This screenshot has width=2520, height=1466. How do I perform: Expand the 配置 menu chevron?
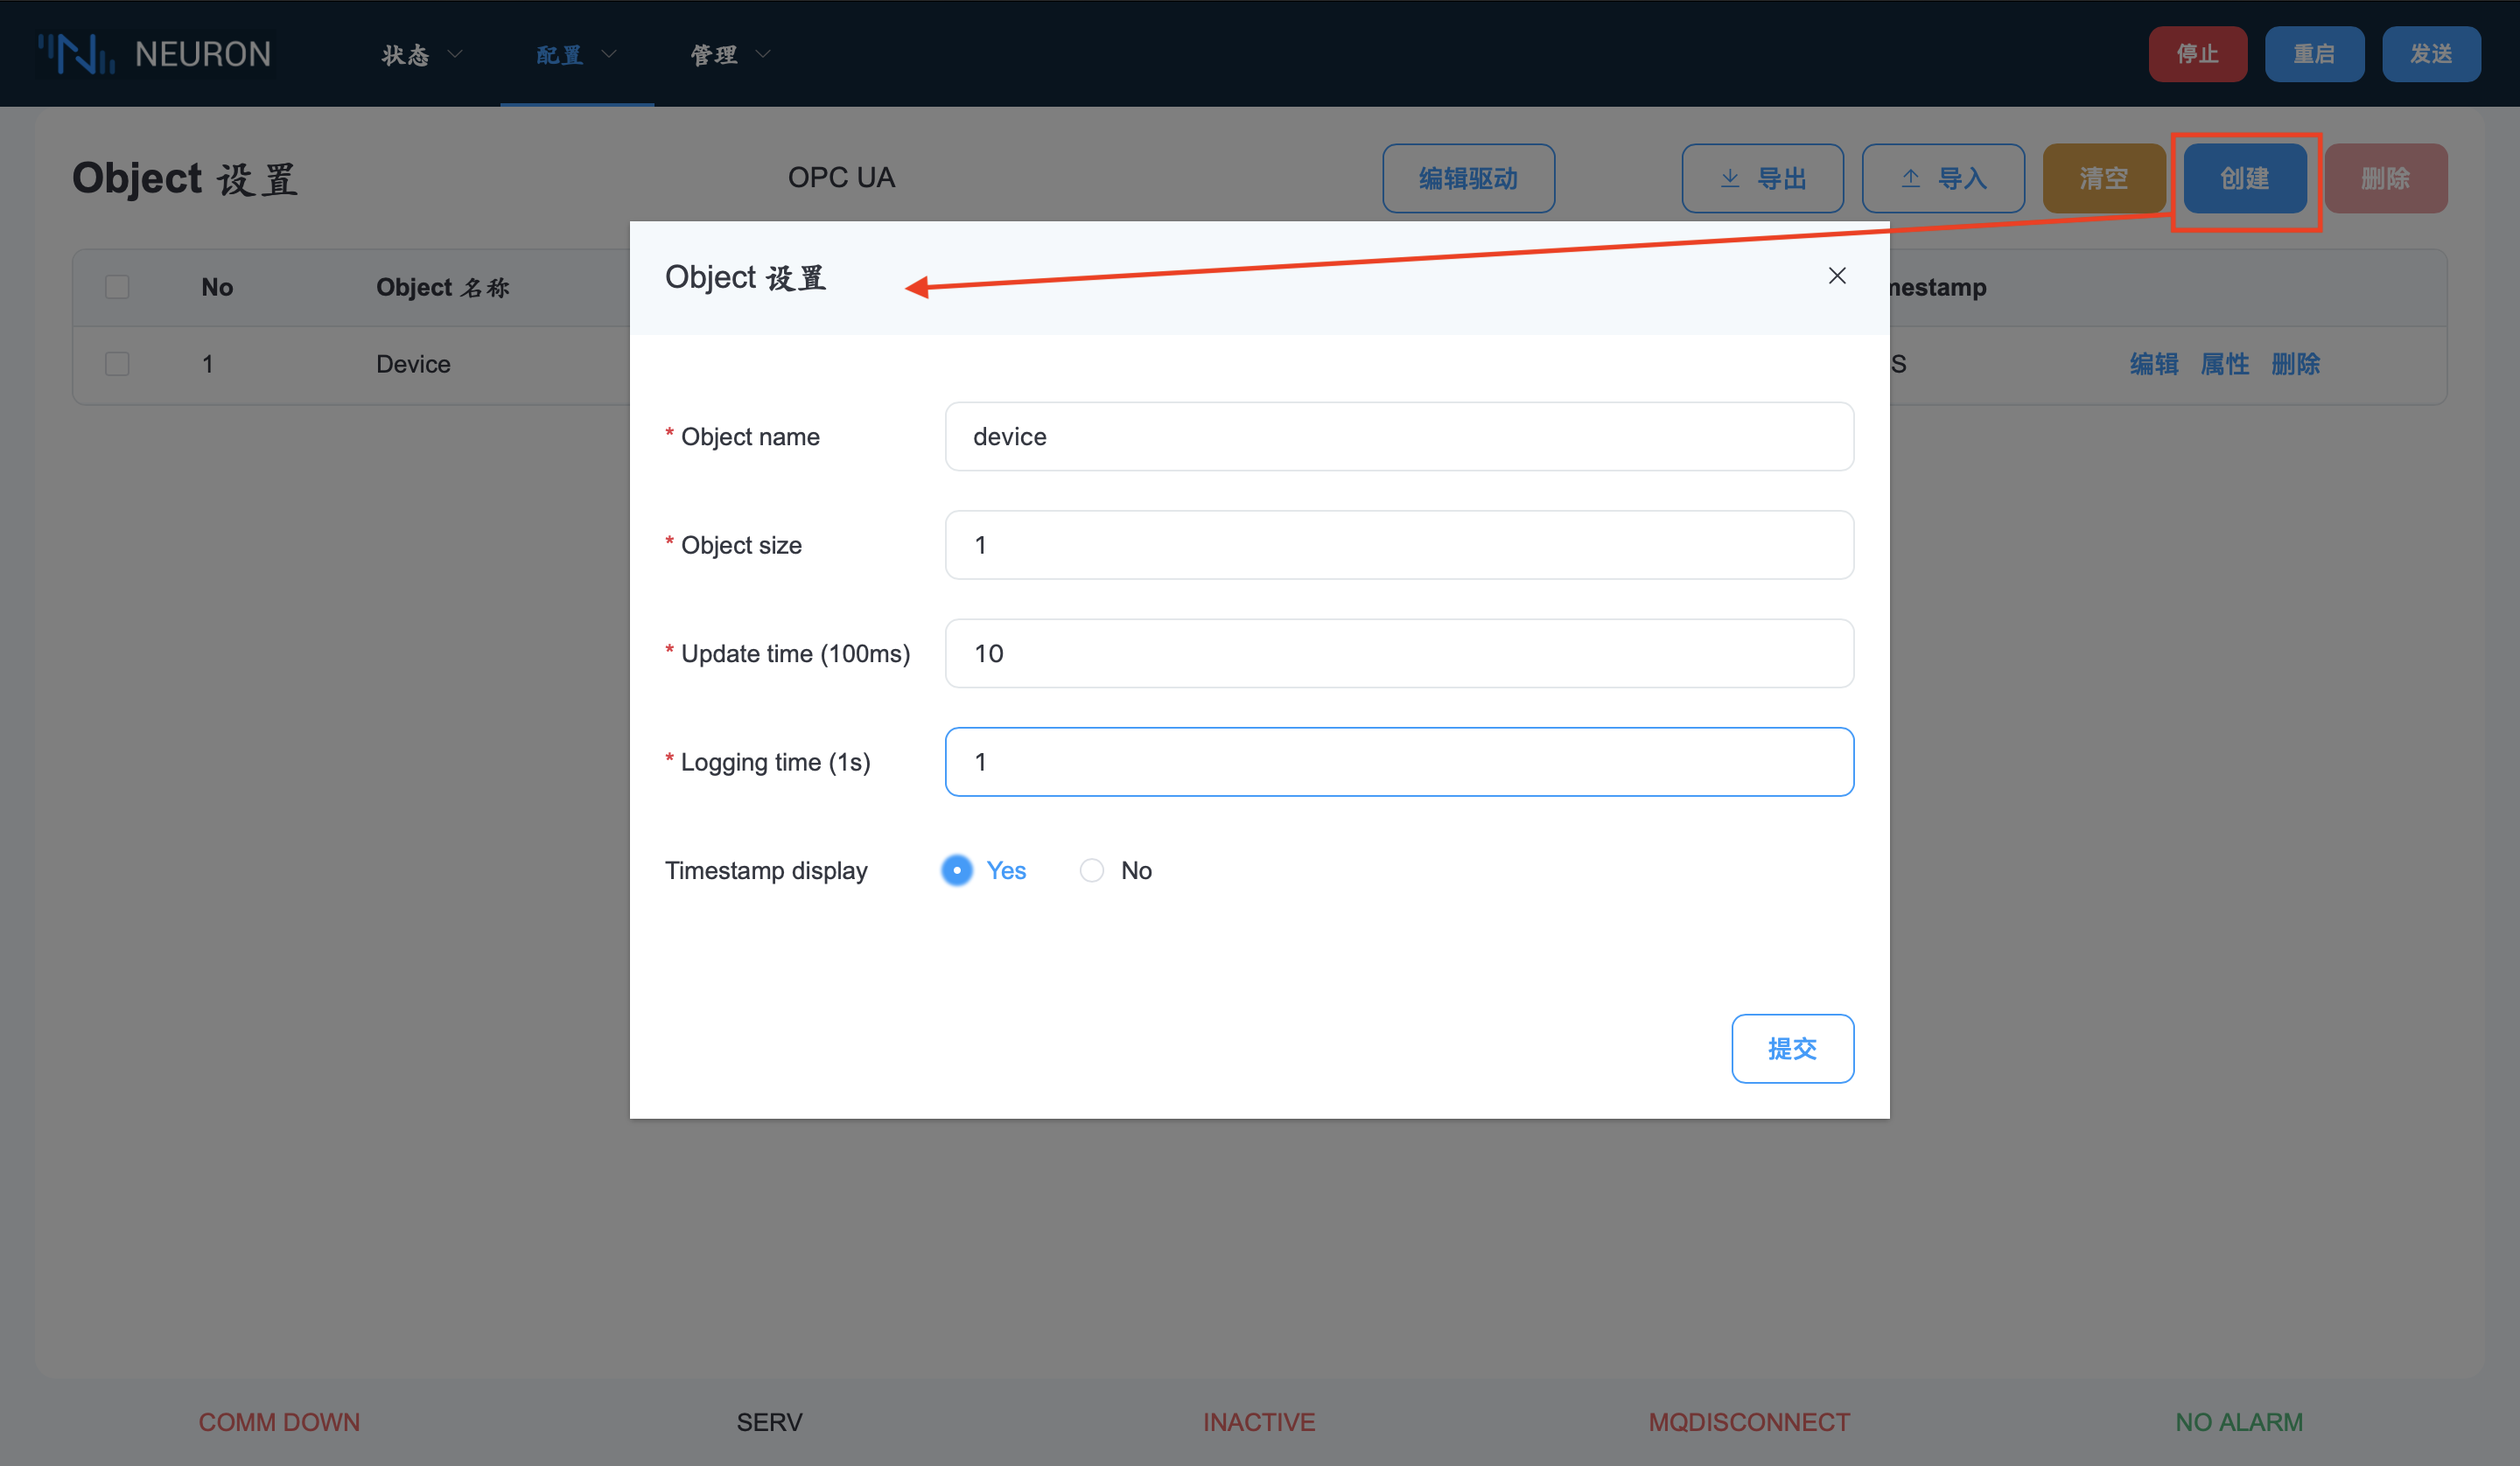point(609,54)
